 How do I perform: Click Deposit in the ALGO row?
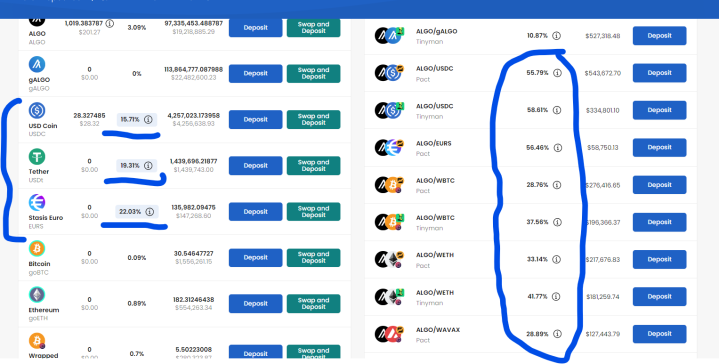[255, 28]
